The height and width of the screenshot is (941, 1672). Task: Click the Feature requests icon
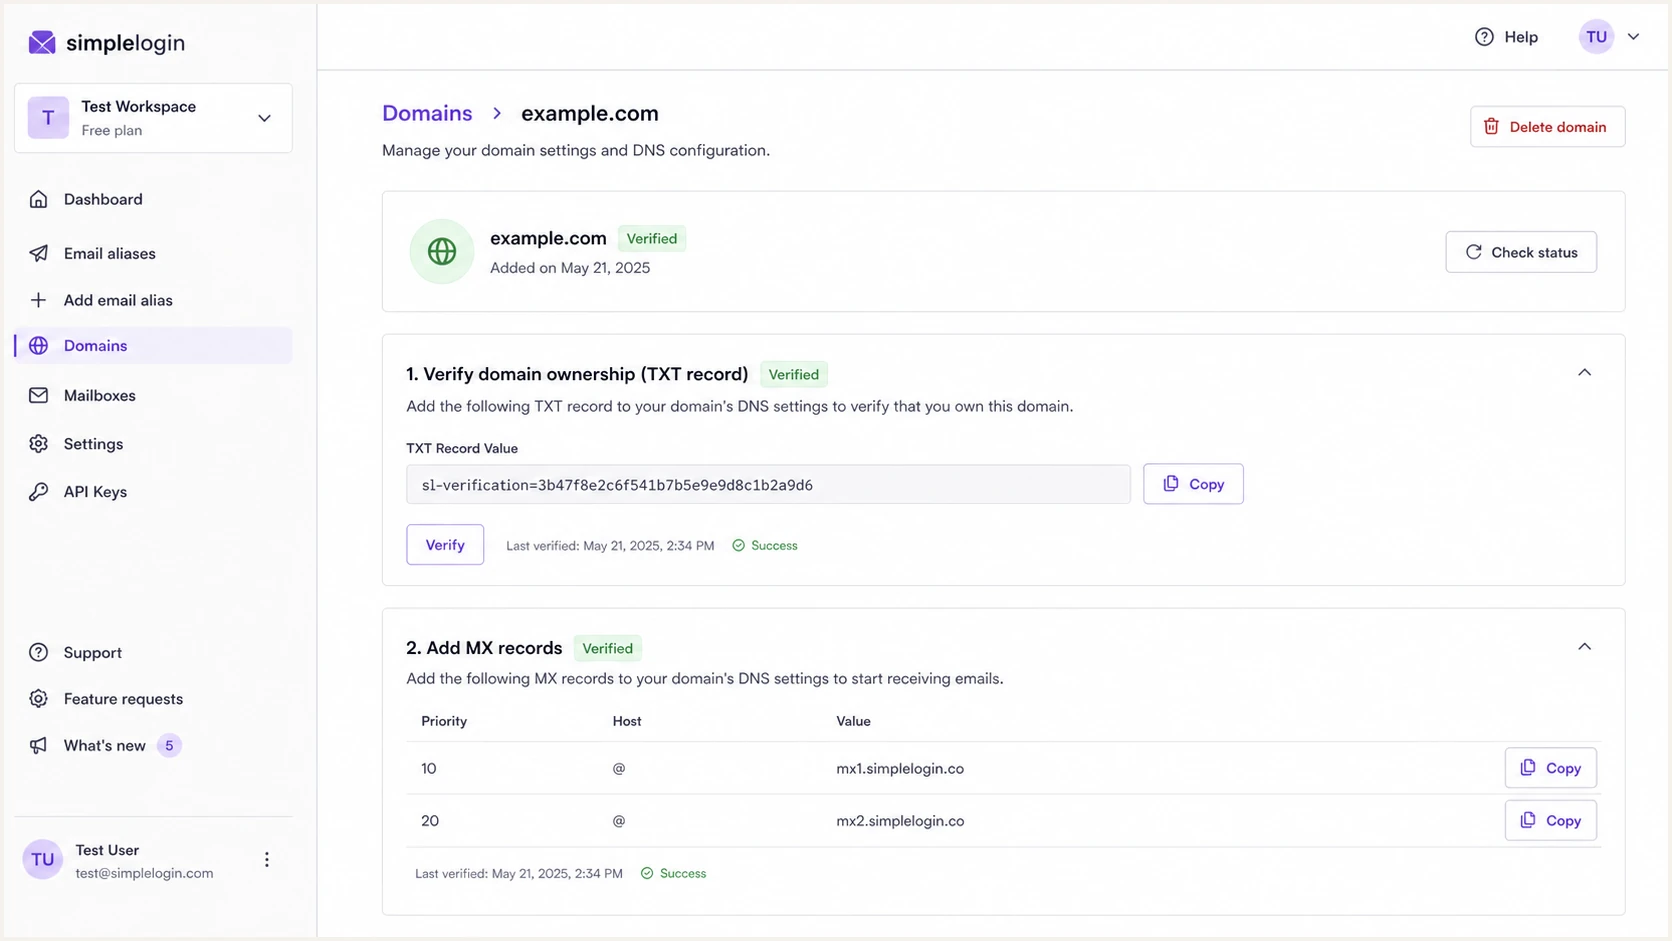click(38, 698)
